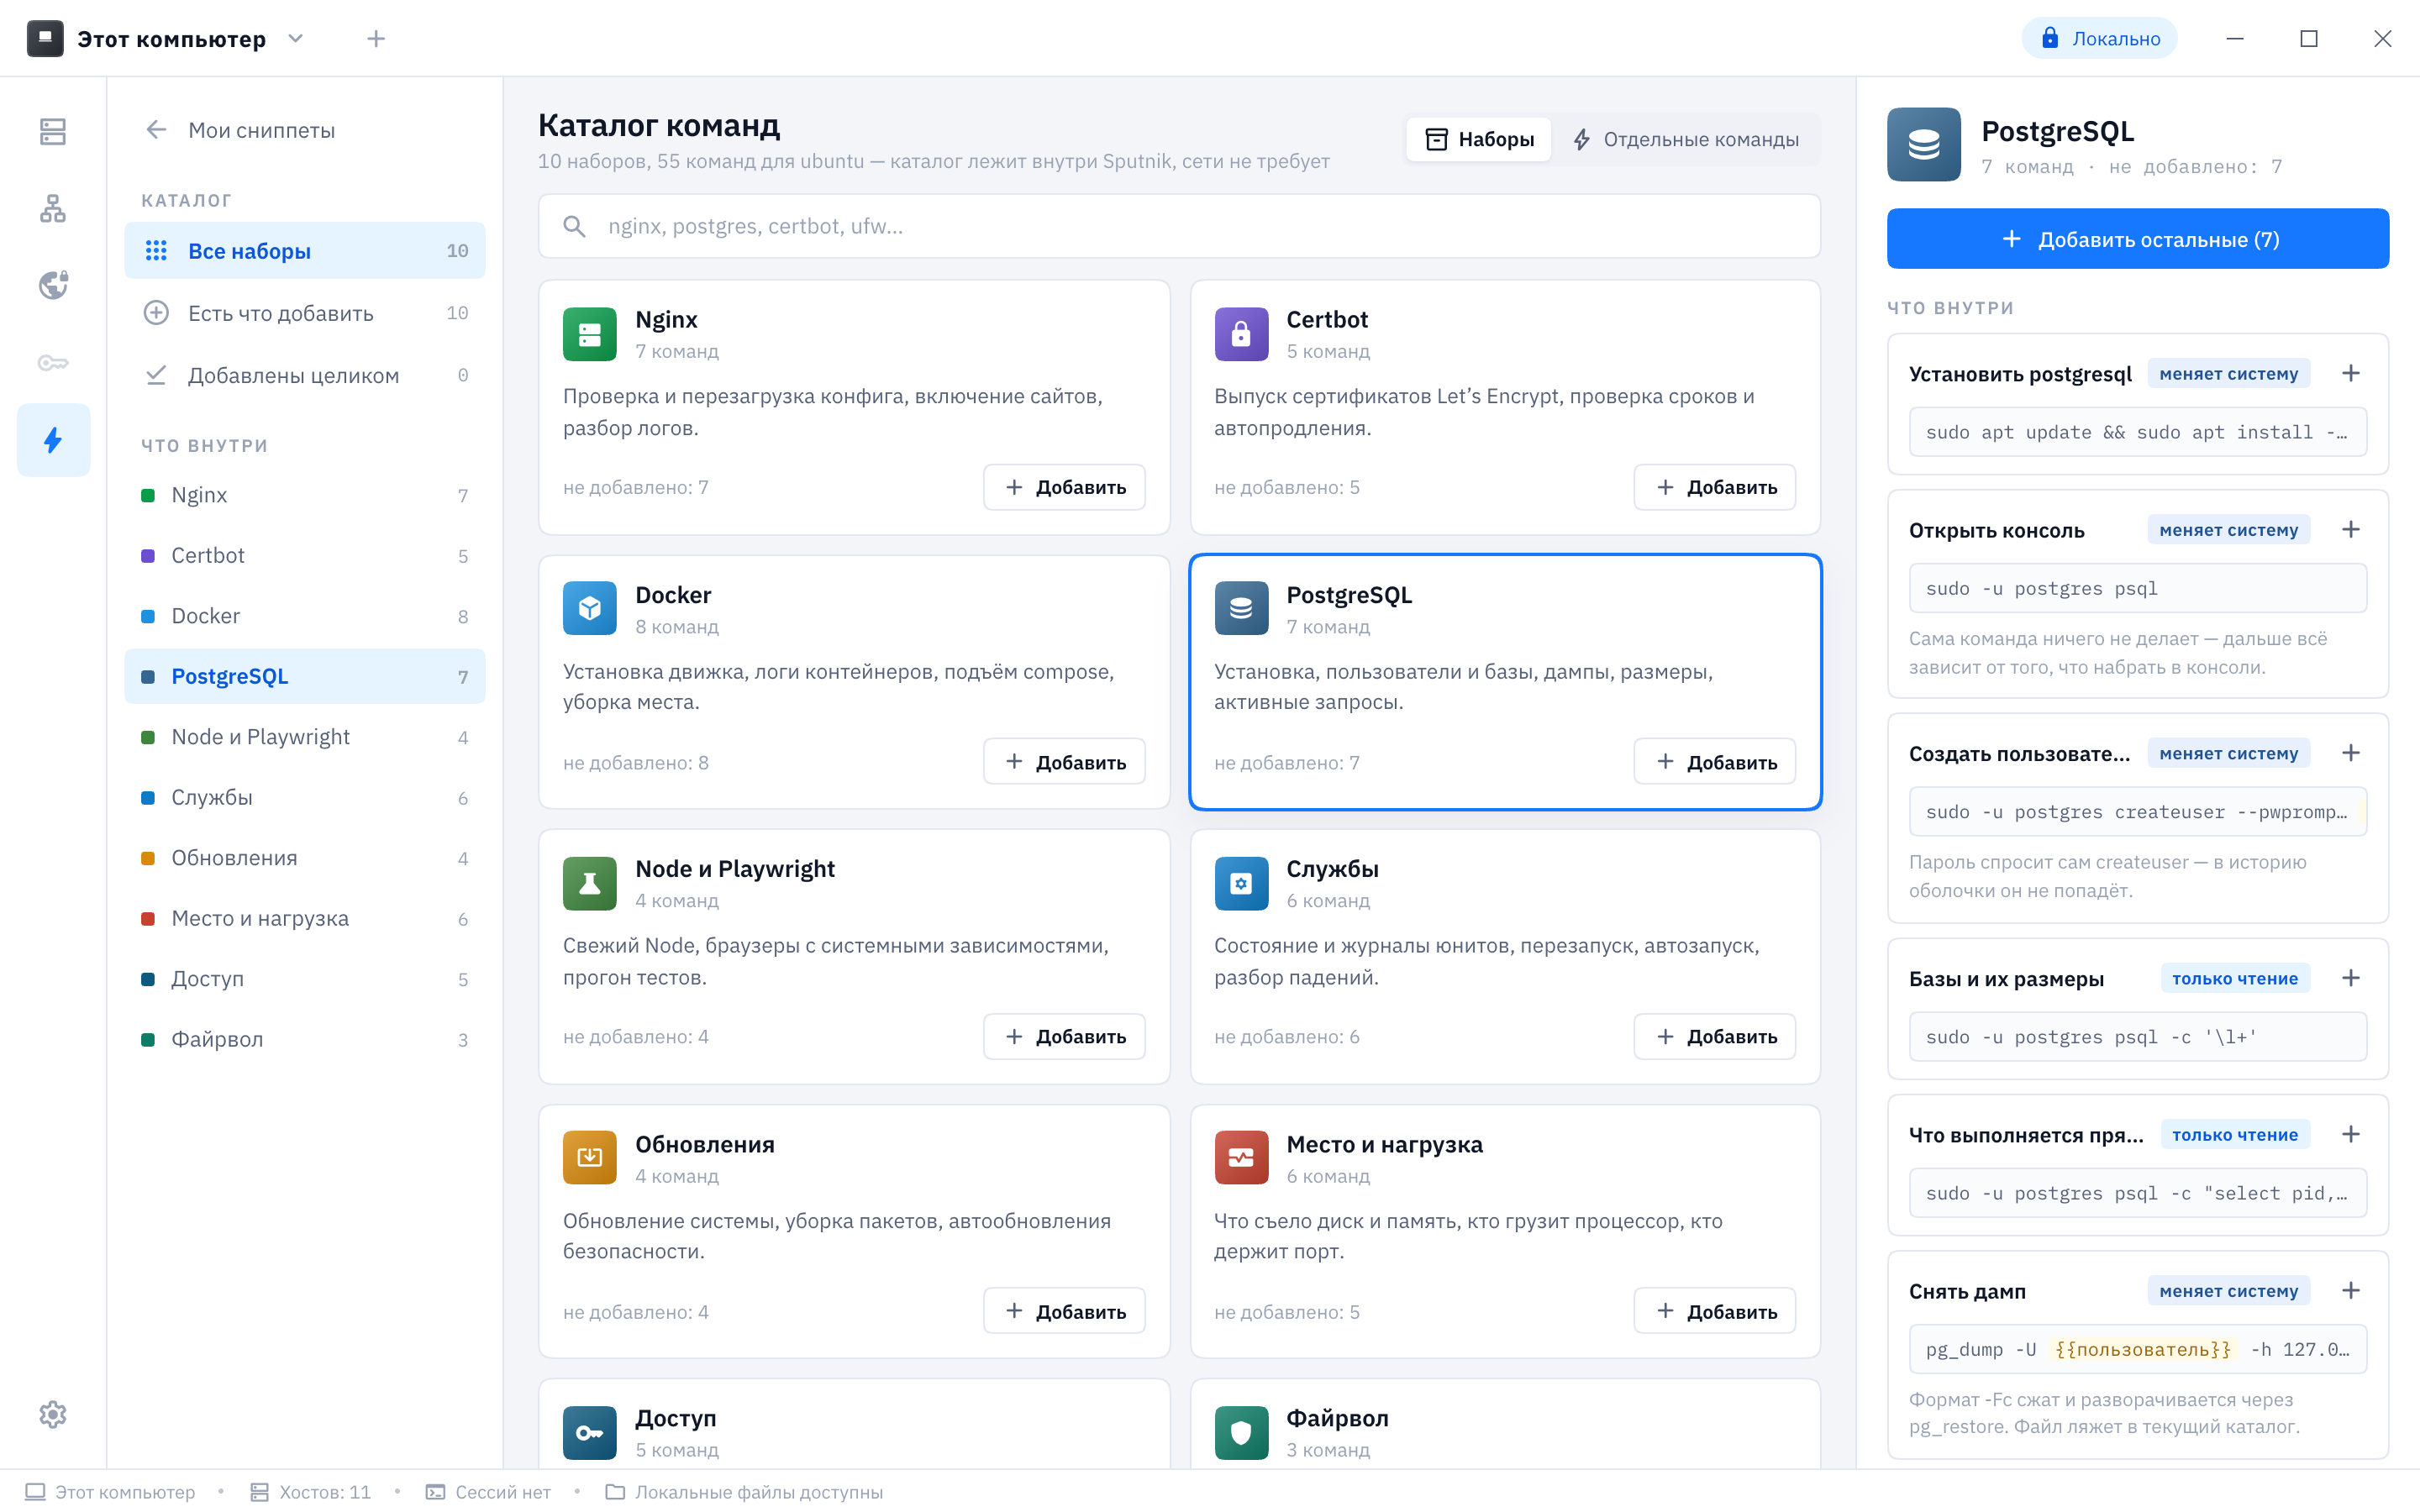2420x1512 pixels.
Task: Select Обновления in the sidebar list
Action: coord(305,858)
